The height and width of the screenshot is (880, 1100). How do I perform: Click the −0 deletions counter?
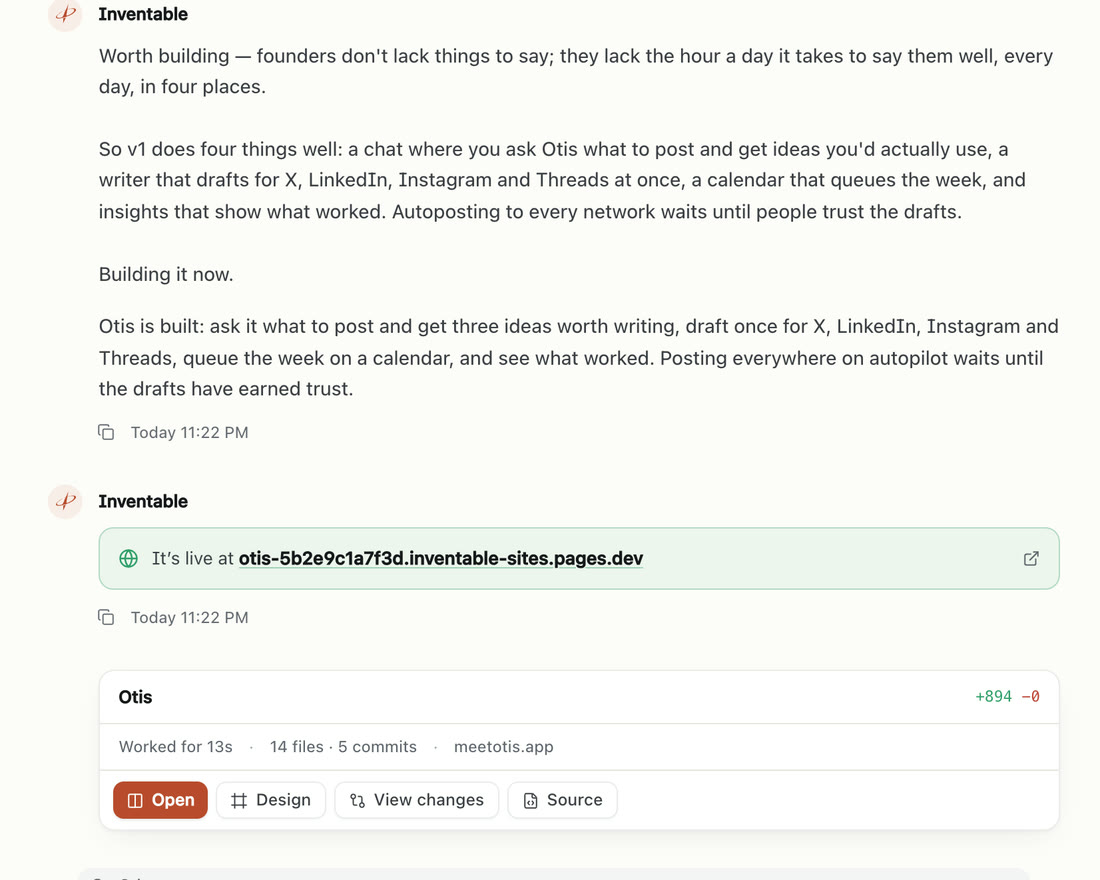1031,697
